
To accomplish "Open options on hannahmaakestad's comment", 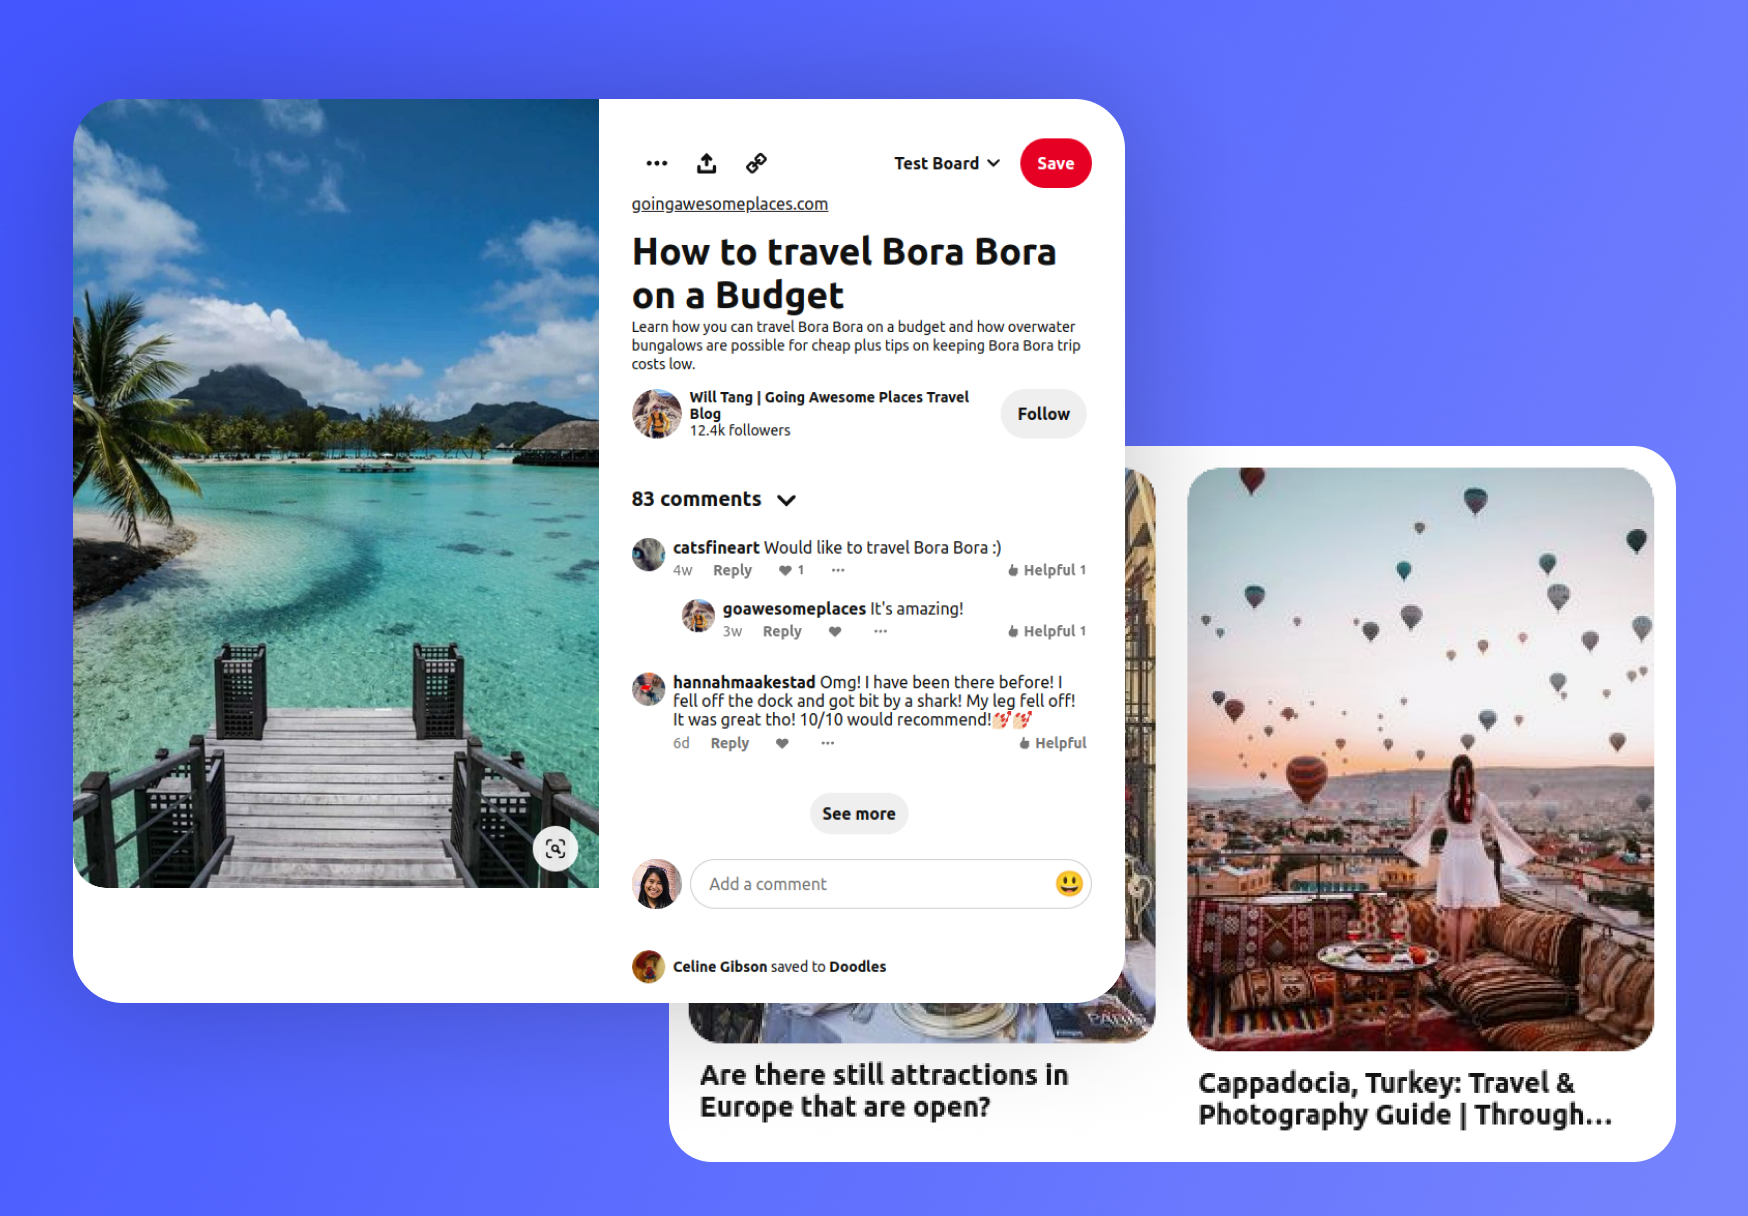I will point(827,743).
